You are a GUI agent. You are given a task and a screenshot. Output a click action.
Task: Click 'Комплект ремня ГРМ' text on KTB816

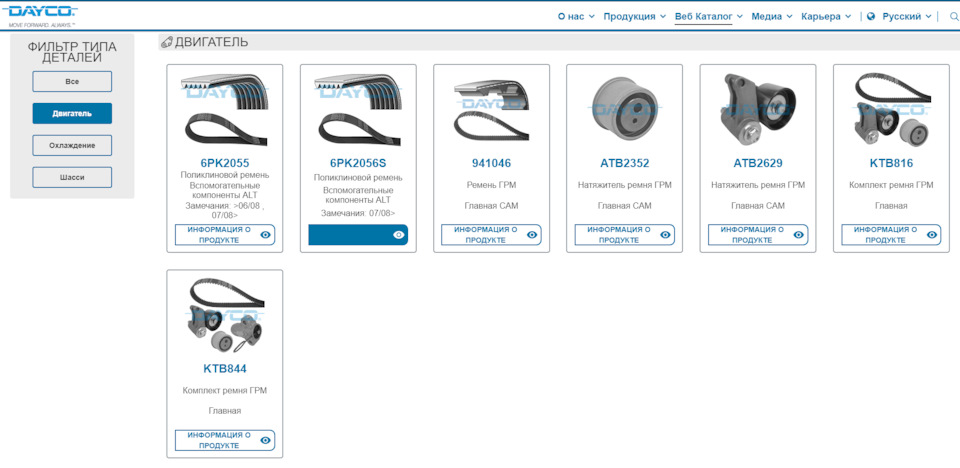click(891, 184)
